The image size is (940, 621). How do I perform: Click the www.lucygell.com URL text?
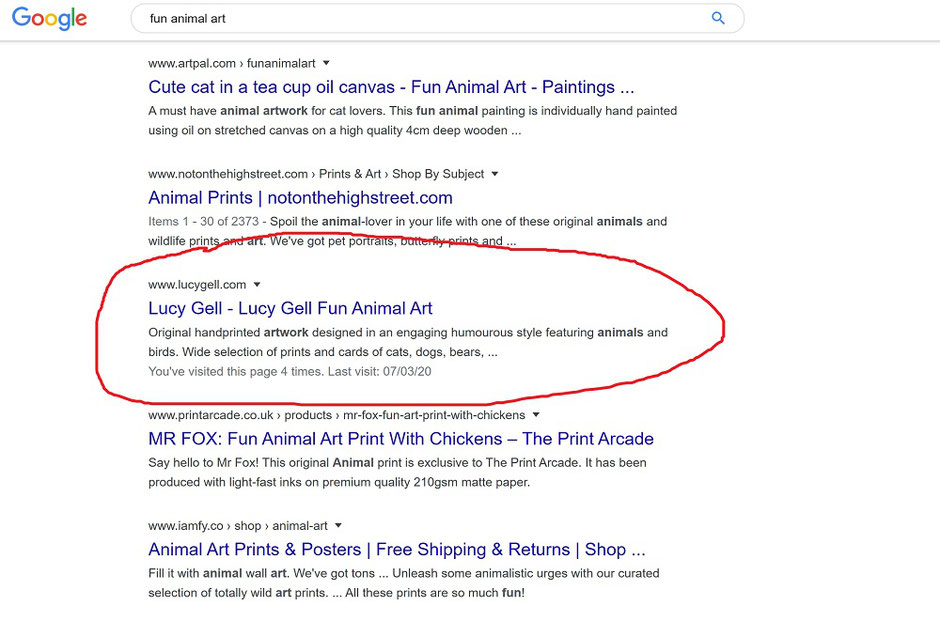[x=197, y=285]
